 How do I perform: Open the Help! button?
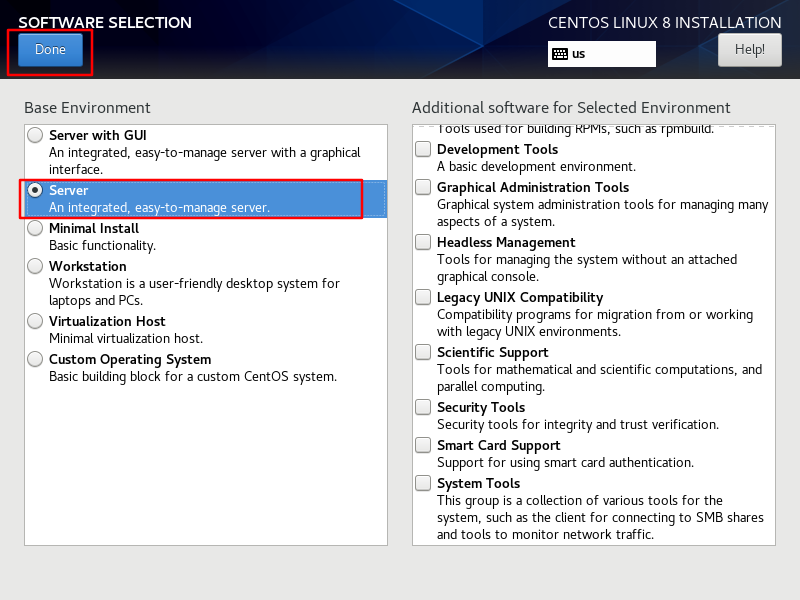(749, 49)
